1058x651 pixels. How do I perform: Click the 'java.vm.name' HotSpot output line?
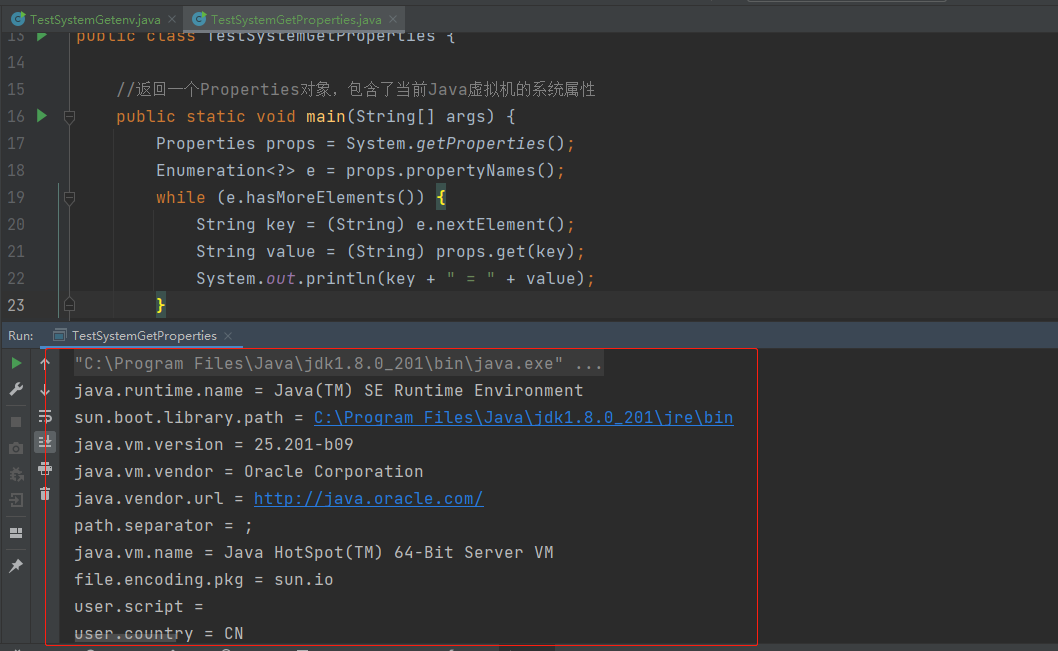pos(314,553)
